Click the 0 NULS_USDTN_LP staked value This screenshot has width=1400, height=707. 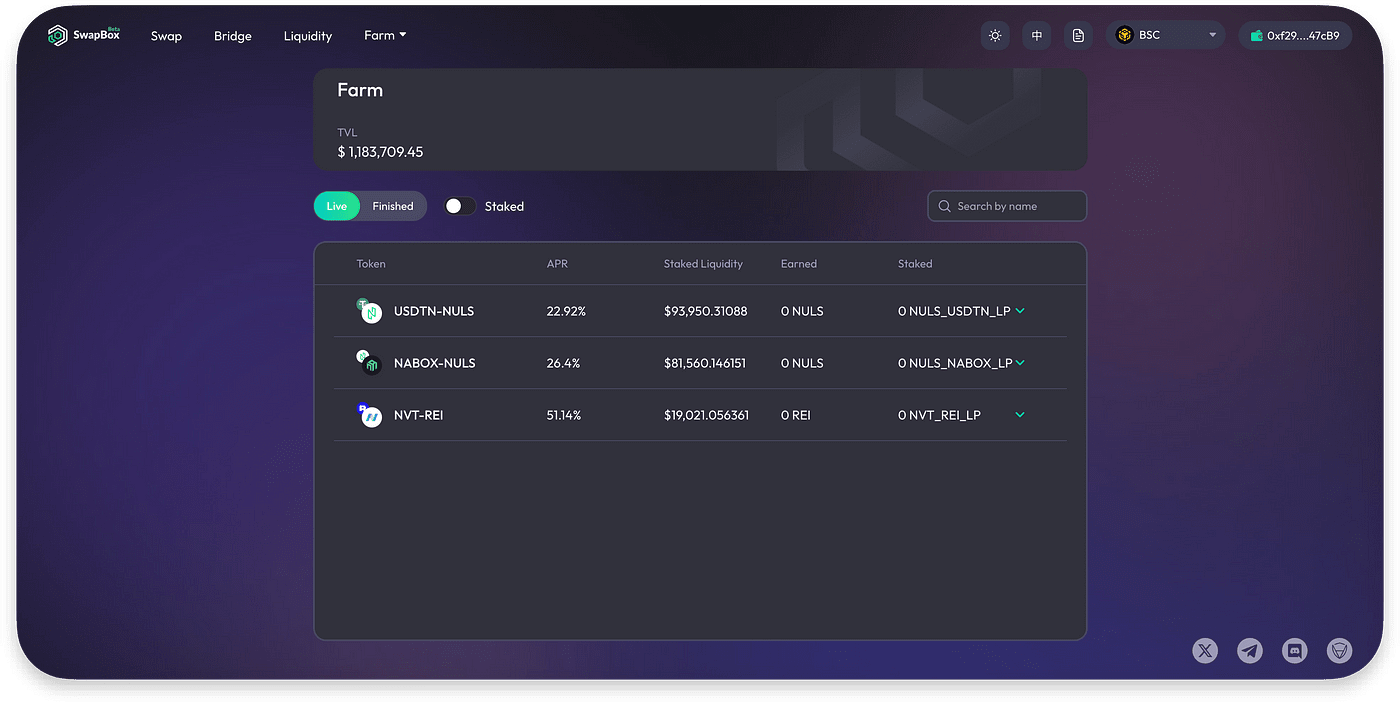pyautogui.click(x=954, y=311)
